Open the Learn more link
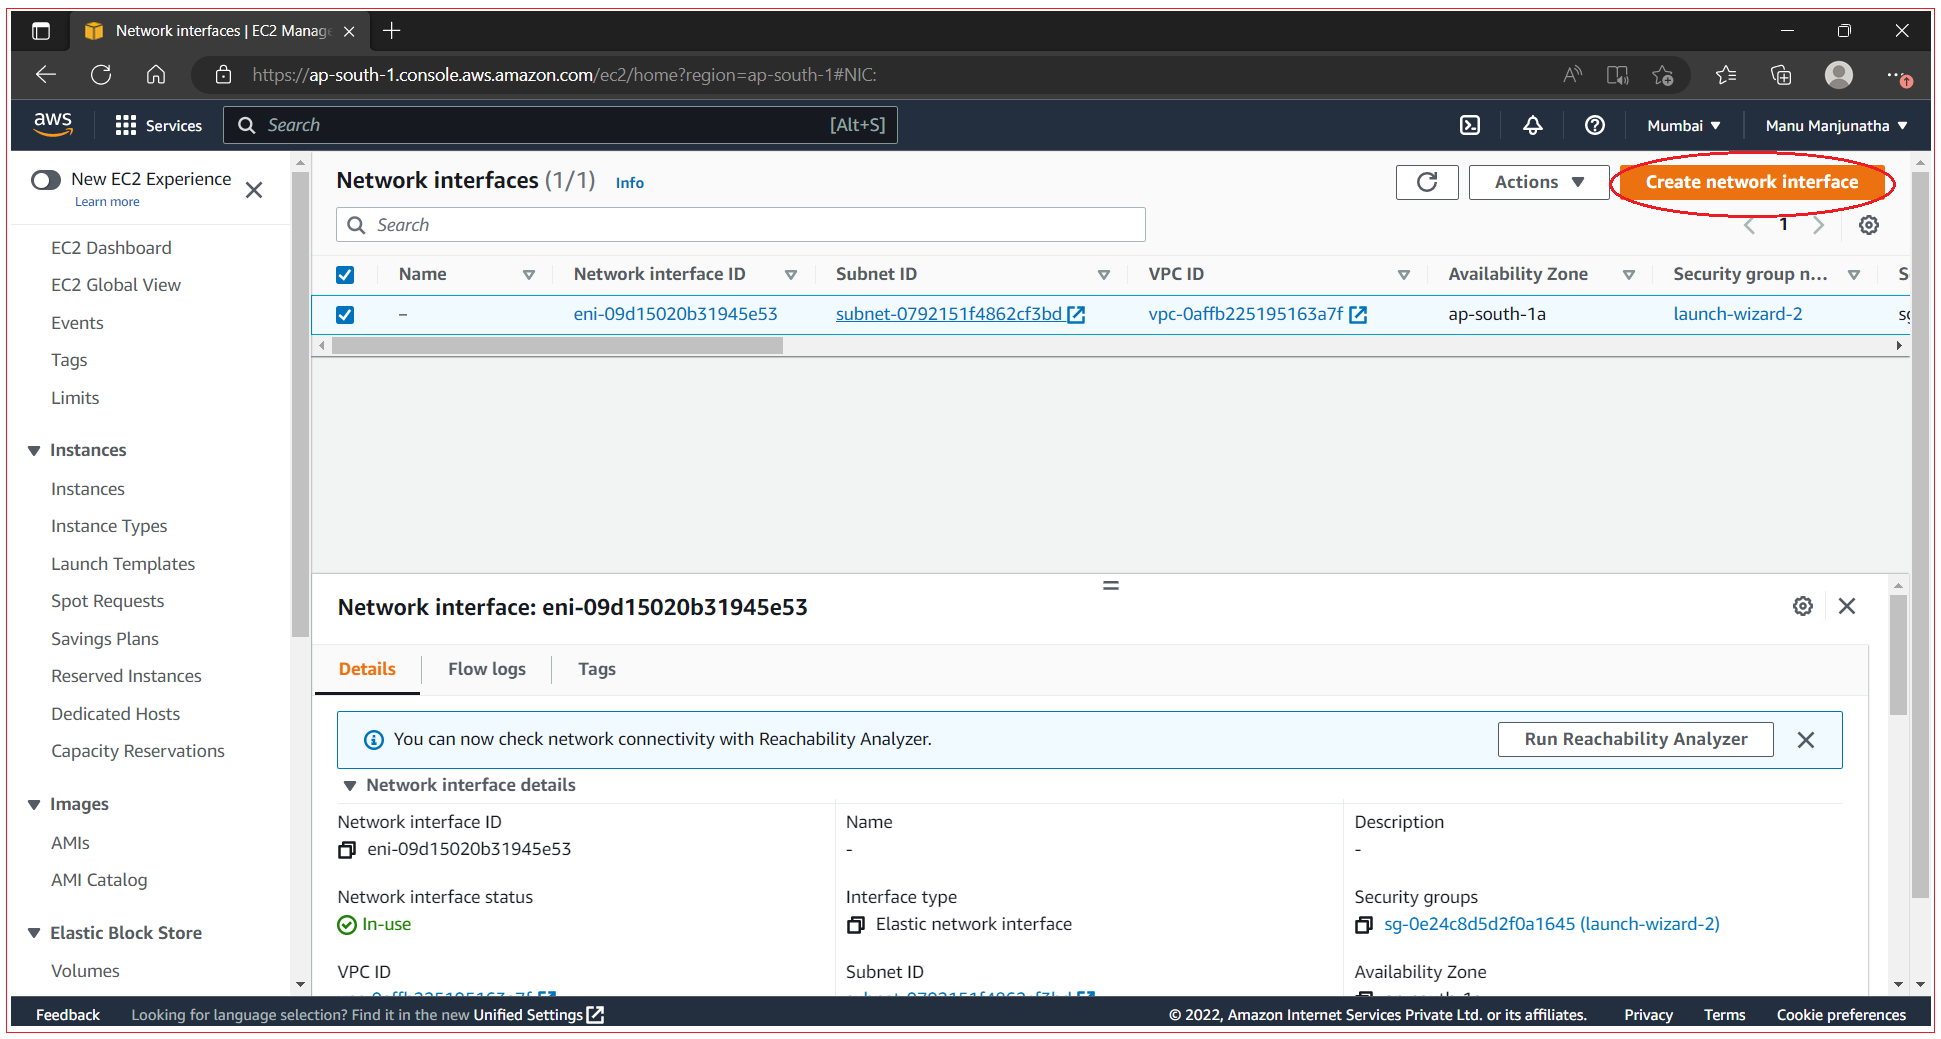Image resolution: width=1941 pixels, height=1039 pixels. point(107,202)
